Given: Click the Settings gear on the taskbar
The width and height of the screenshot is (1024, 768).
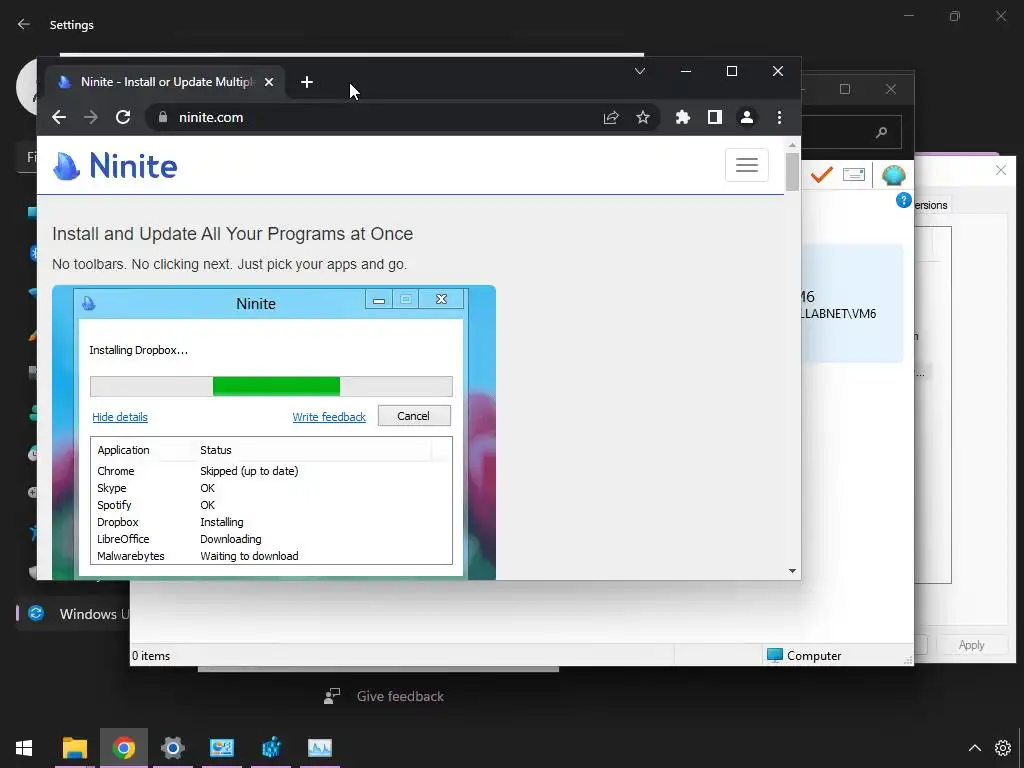Looking at the screenshot, I should [x=172, y=748].
